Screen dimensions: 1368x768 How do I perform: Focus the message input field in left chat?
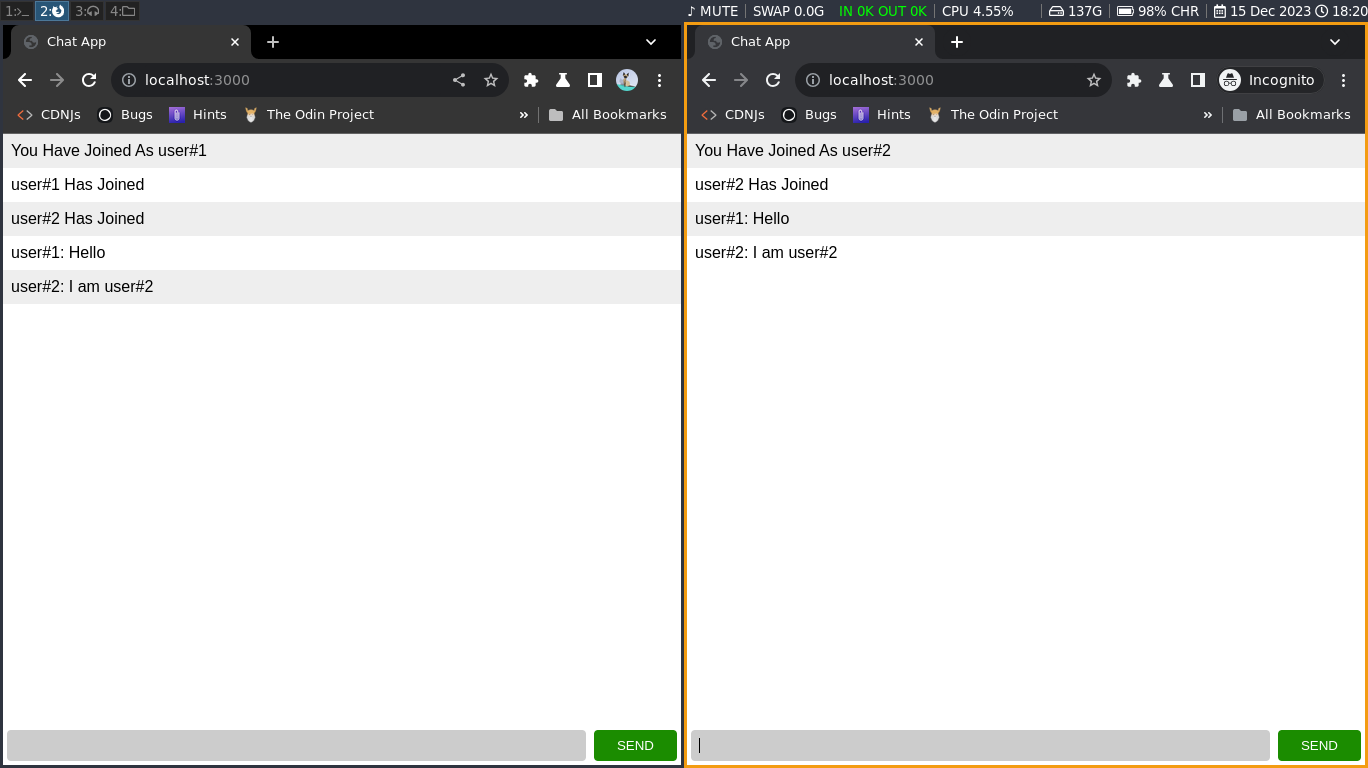(296, 745)
